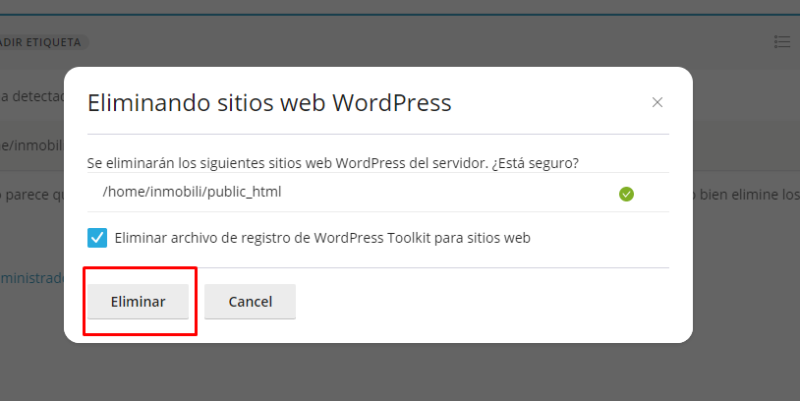Click the Cancel button
Viewport: 800px width, 401px height.
point(250,302)
